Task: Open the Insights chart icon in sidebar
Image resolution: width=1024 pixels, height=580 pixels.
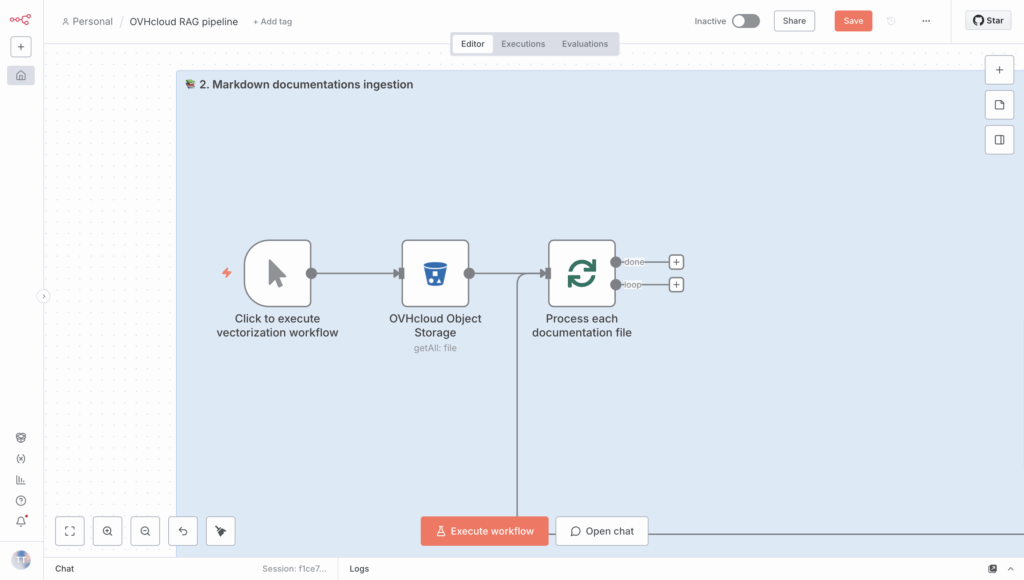Action: 21,479
